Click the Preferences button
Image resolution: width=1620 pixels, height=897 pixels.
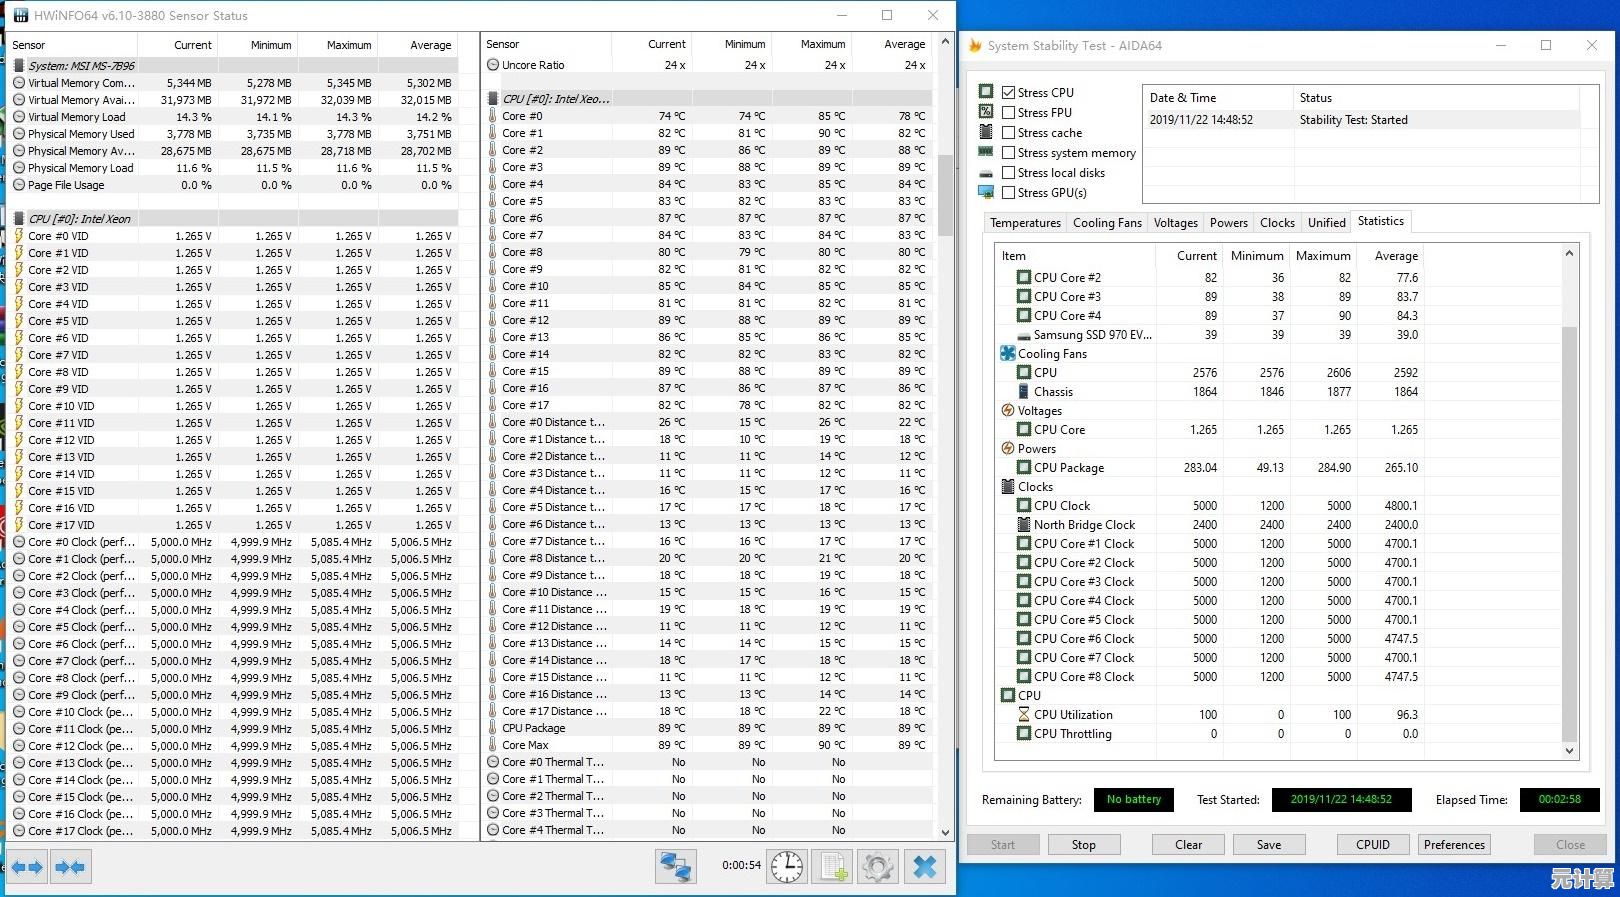click(x=1454, y=845)
